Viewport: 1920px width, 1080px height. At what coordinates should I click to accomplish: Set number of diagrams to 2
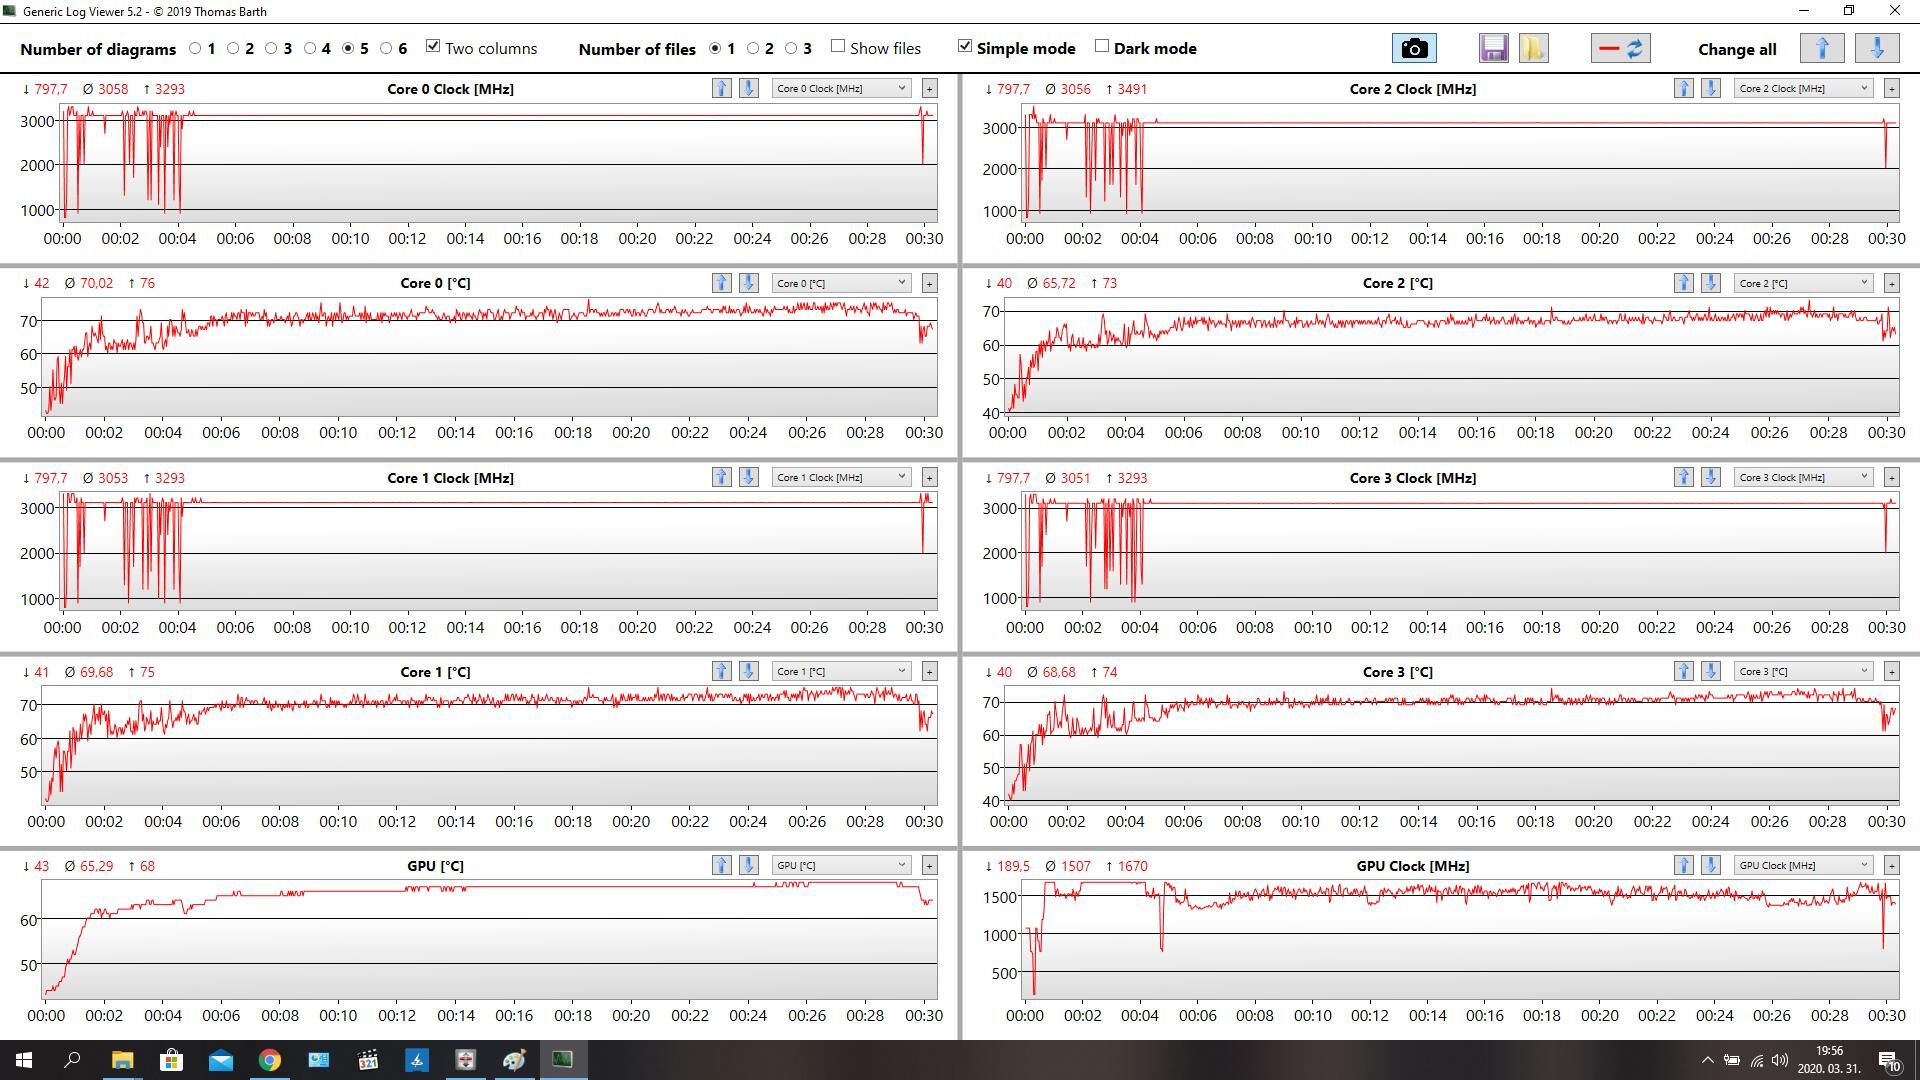[233, 48]
